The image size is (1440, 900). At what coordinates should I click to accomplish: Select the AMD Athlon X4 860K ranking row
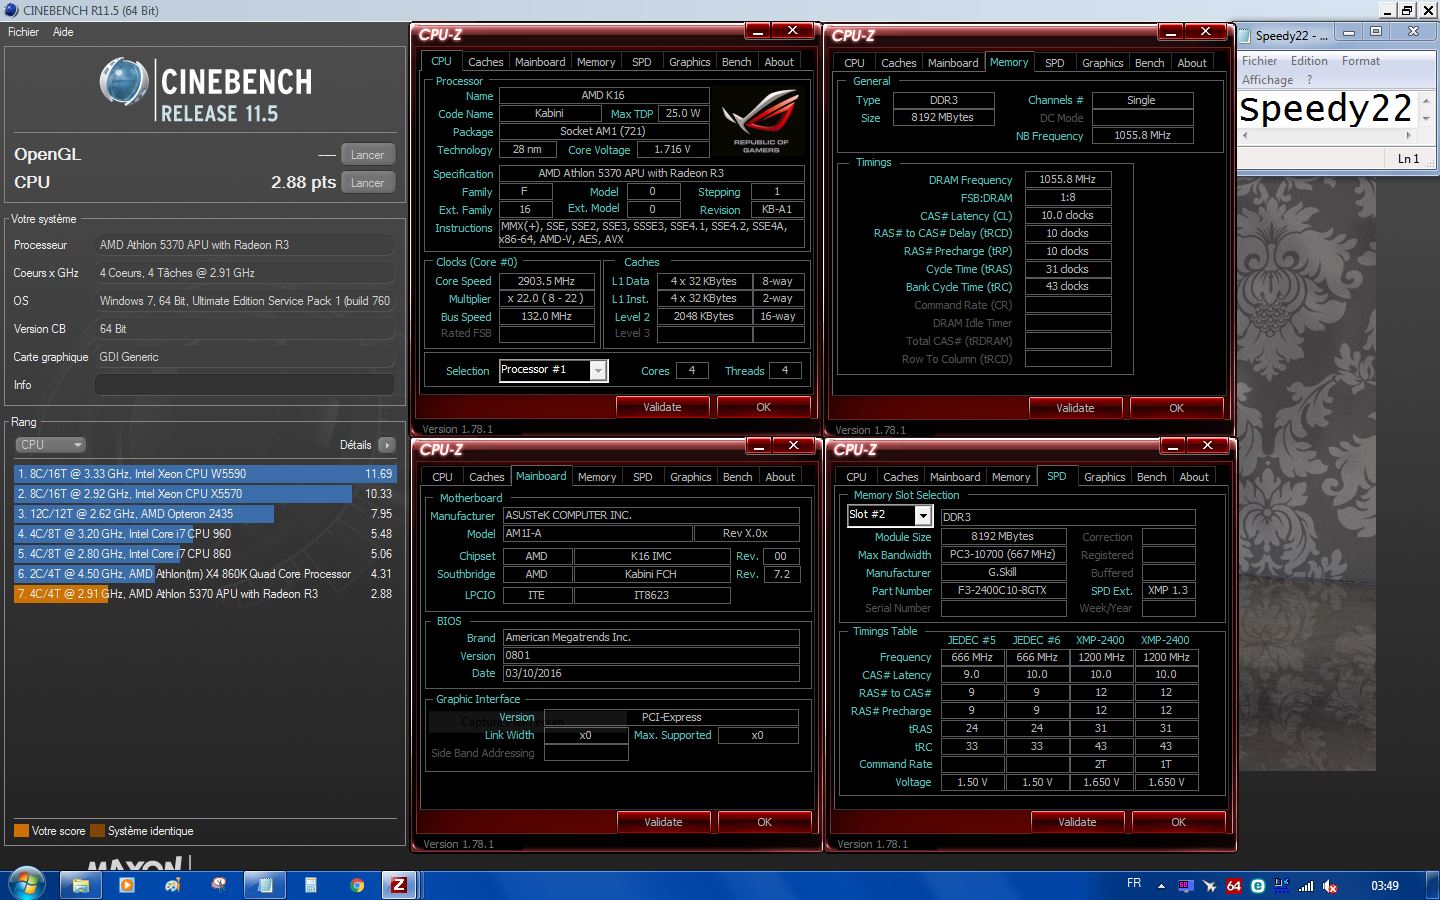coord(204,574)
